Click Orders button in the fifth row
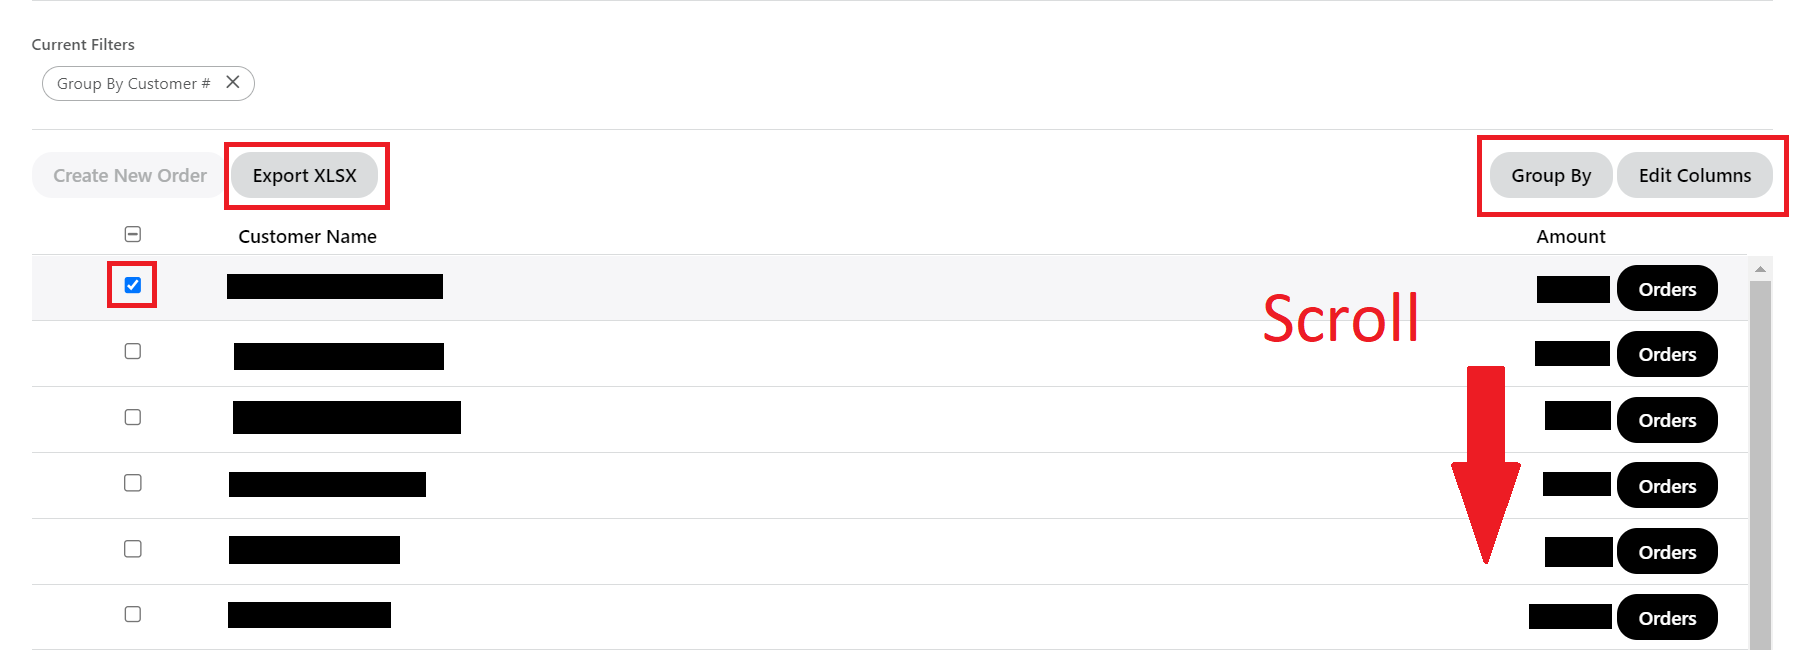The height and width of the screenshot is (650, 1817). pos(1667,553)
